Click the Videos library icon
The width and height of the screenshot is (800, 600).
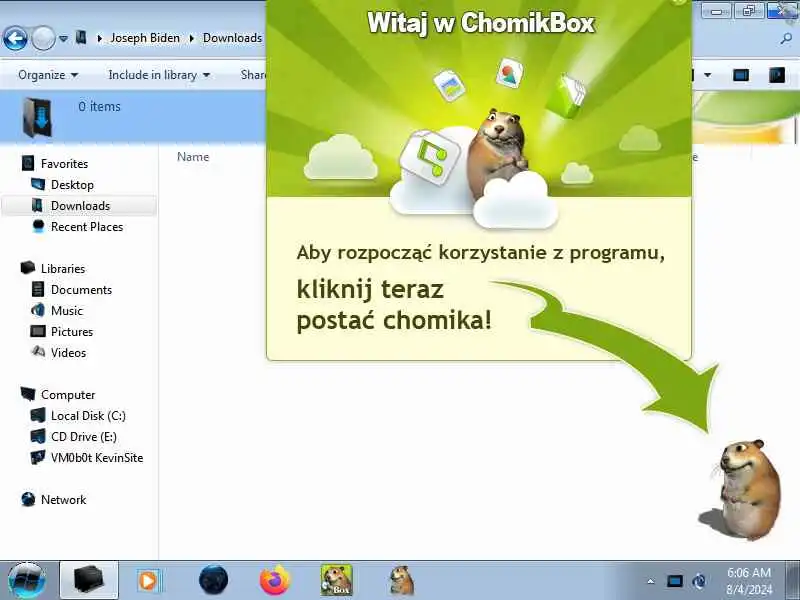tap(38, 352)
